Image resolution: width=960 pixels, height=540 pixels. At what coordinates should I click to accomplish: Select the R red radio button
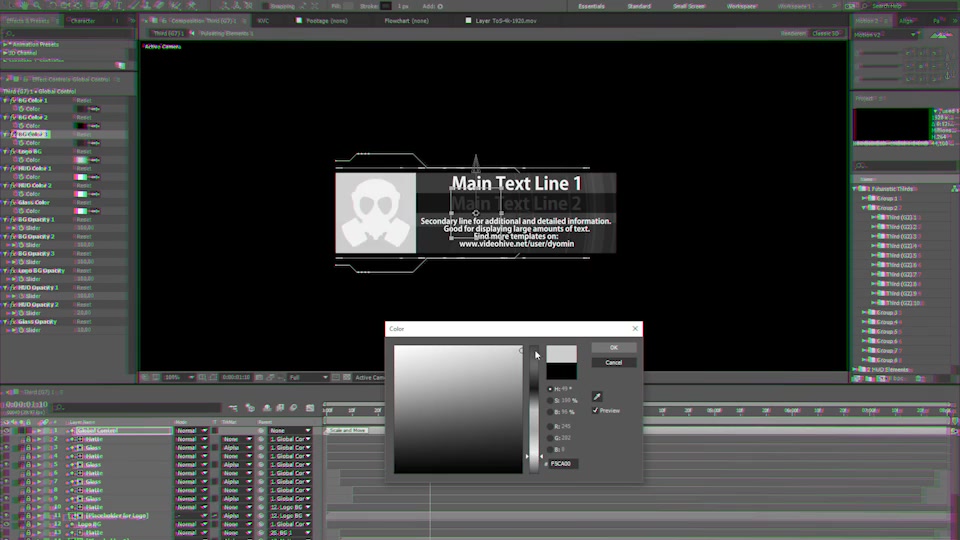[550, 426]
